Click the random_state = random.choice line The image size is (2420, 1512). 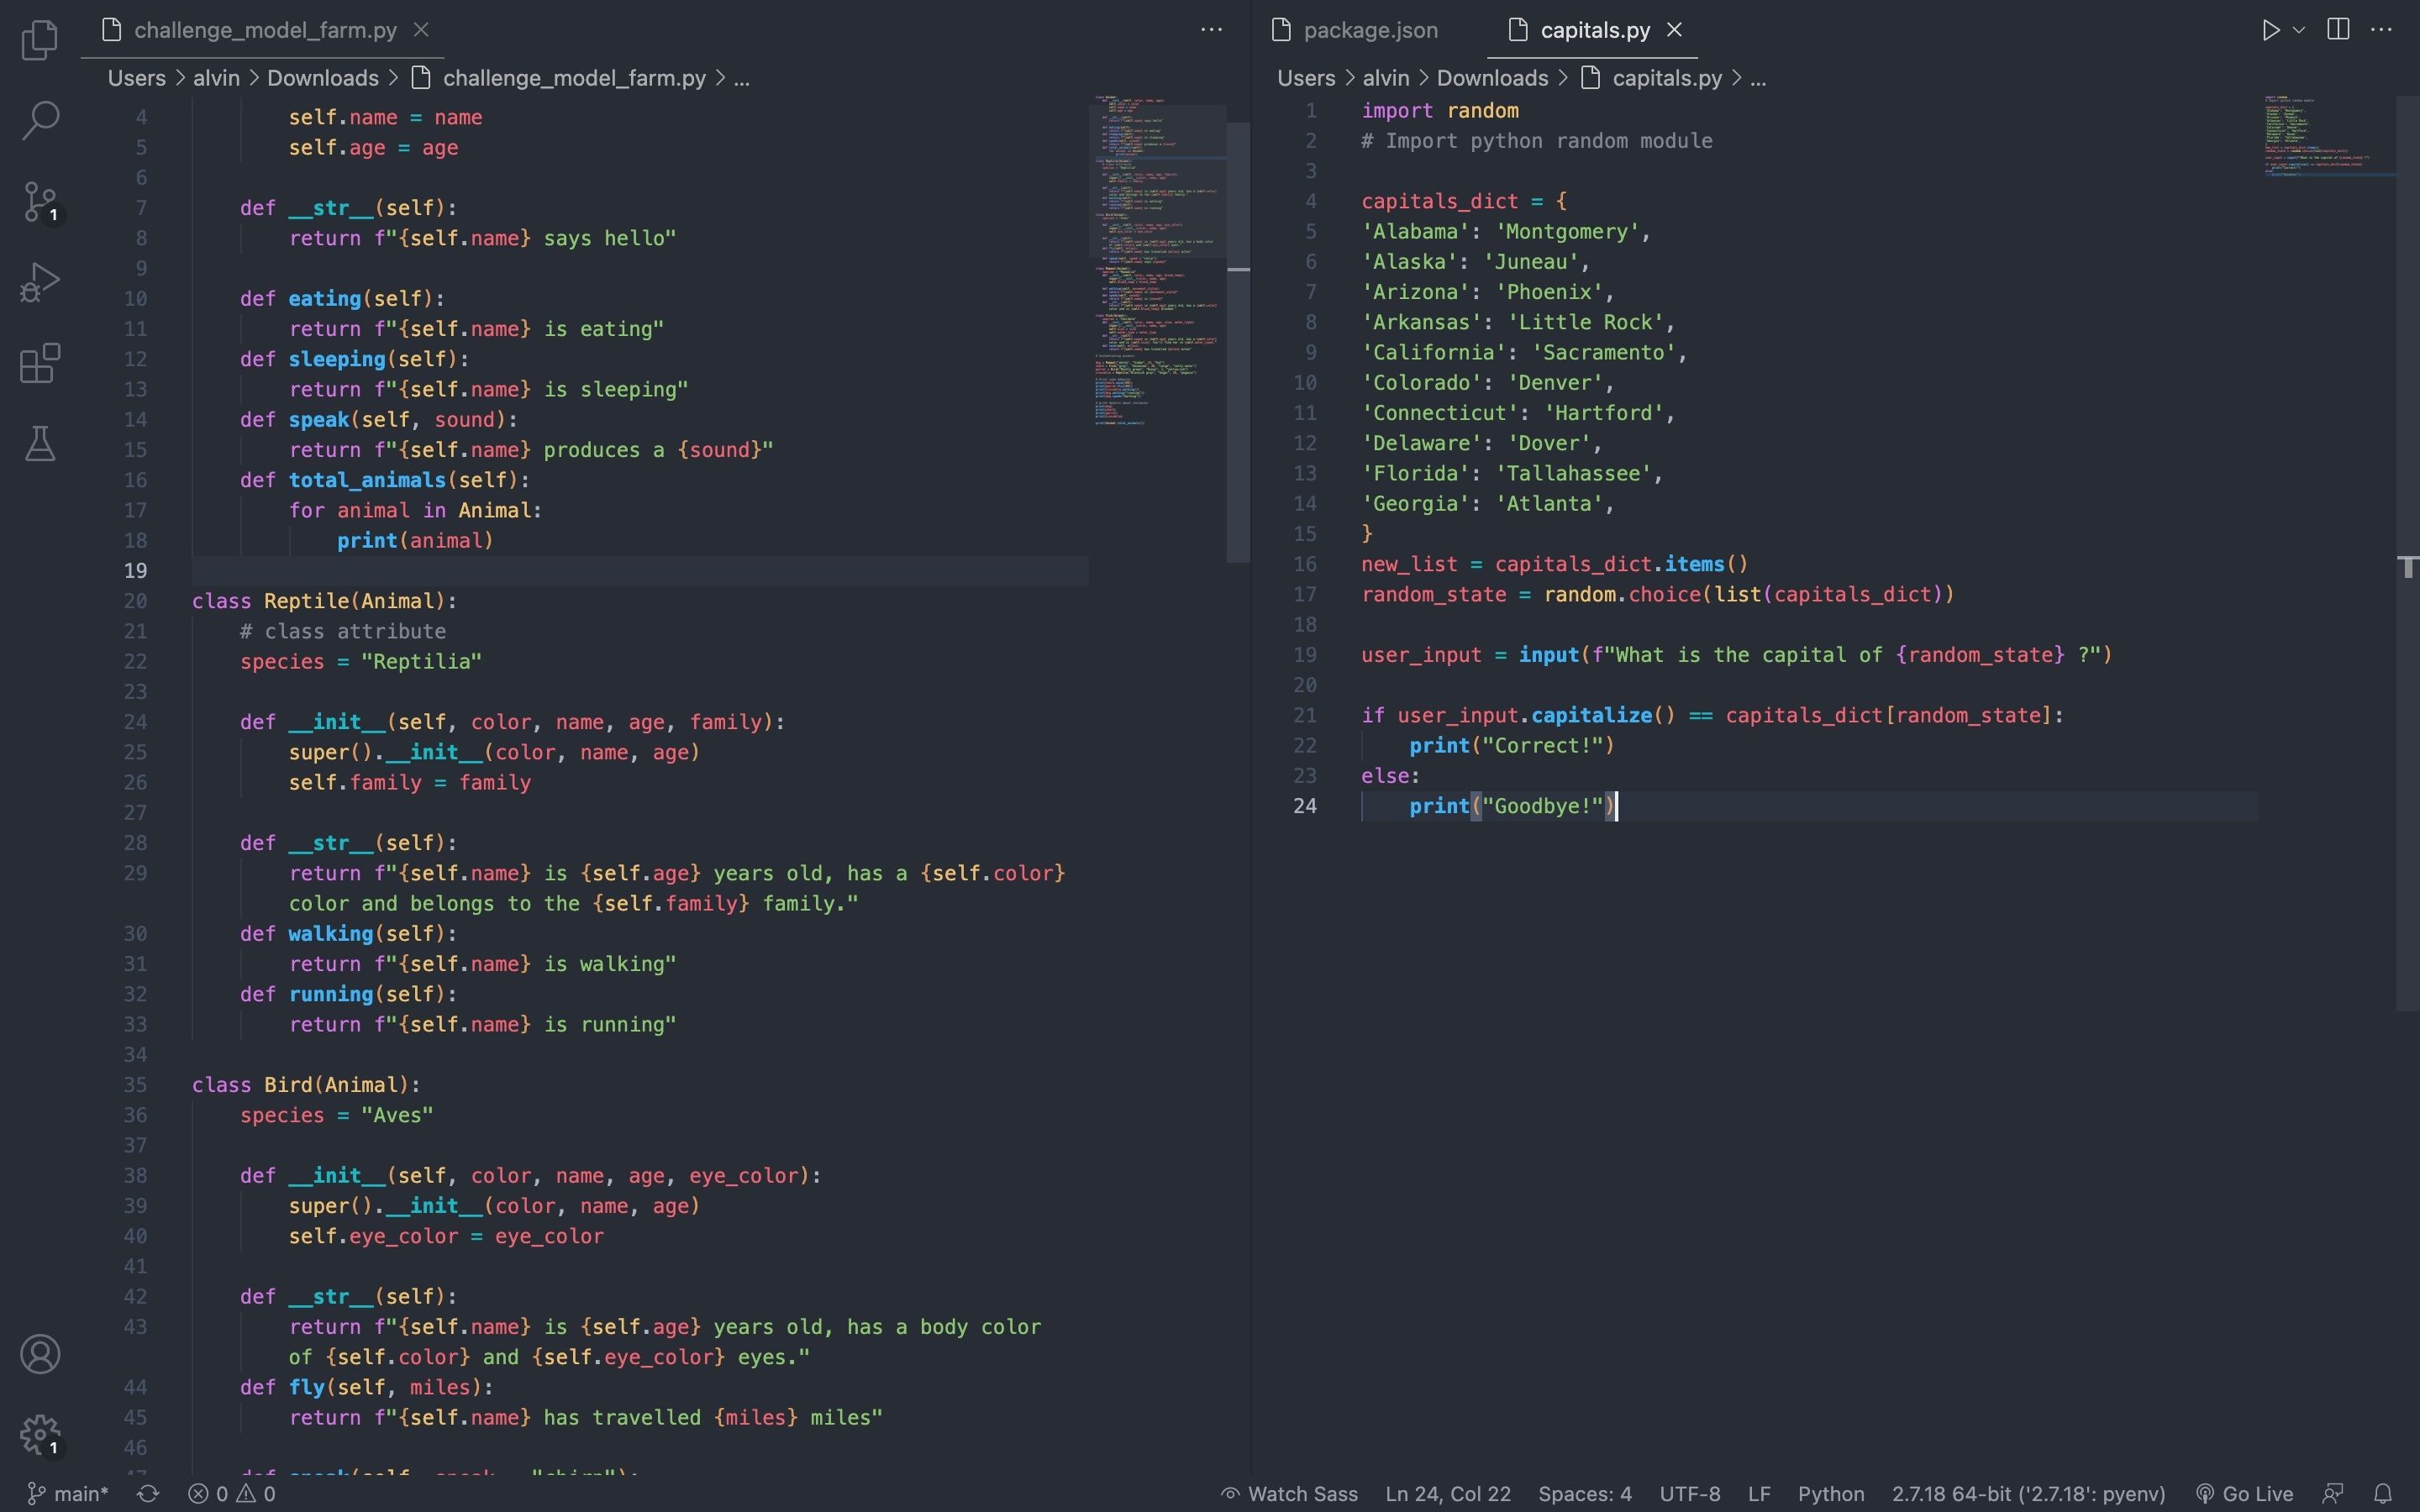click(1657, 595)
